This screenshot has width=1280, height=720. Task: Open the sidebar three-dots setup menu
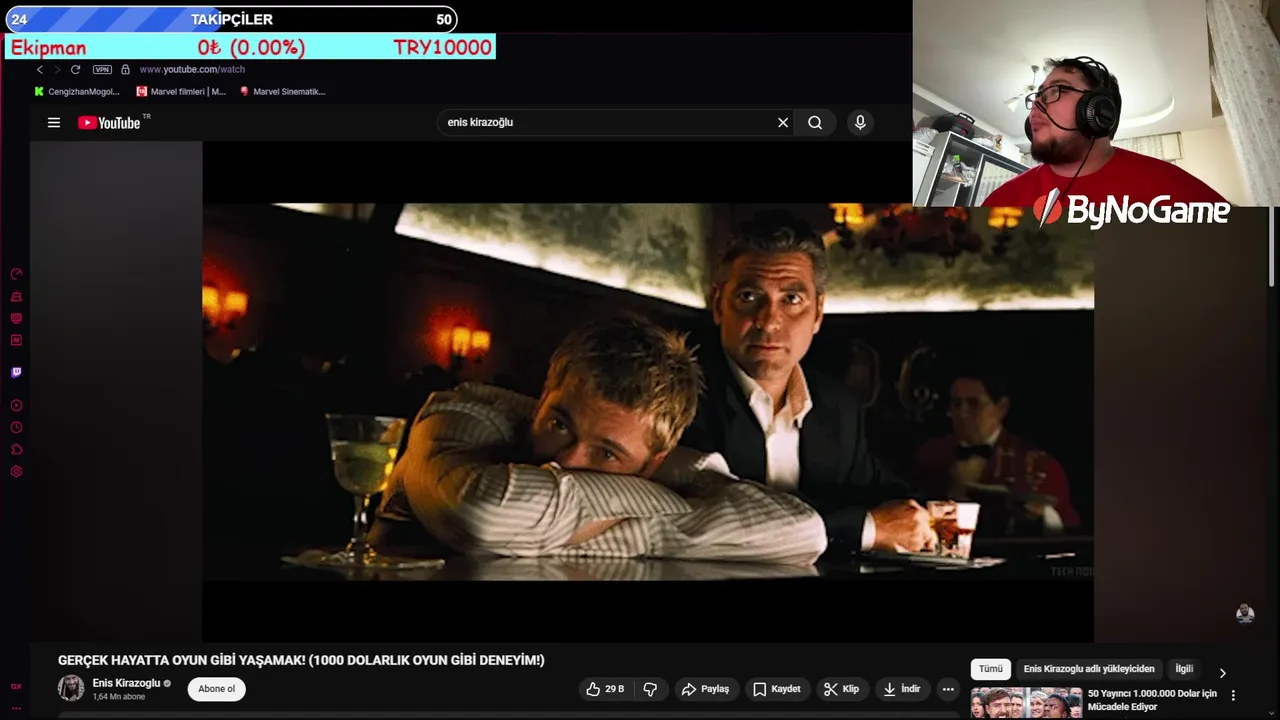[x=16, y=708]
